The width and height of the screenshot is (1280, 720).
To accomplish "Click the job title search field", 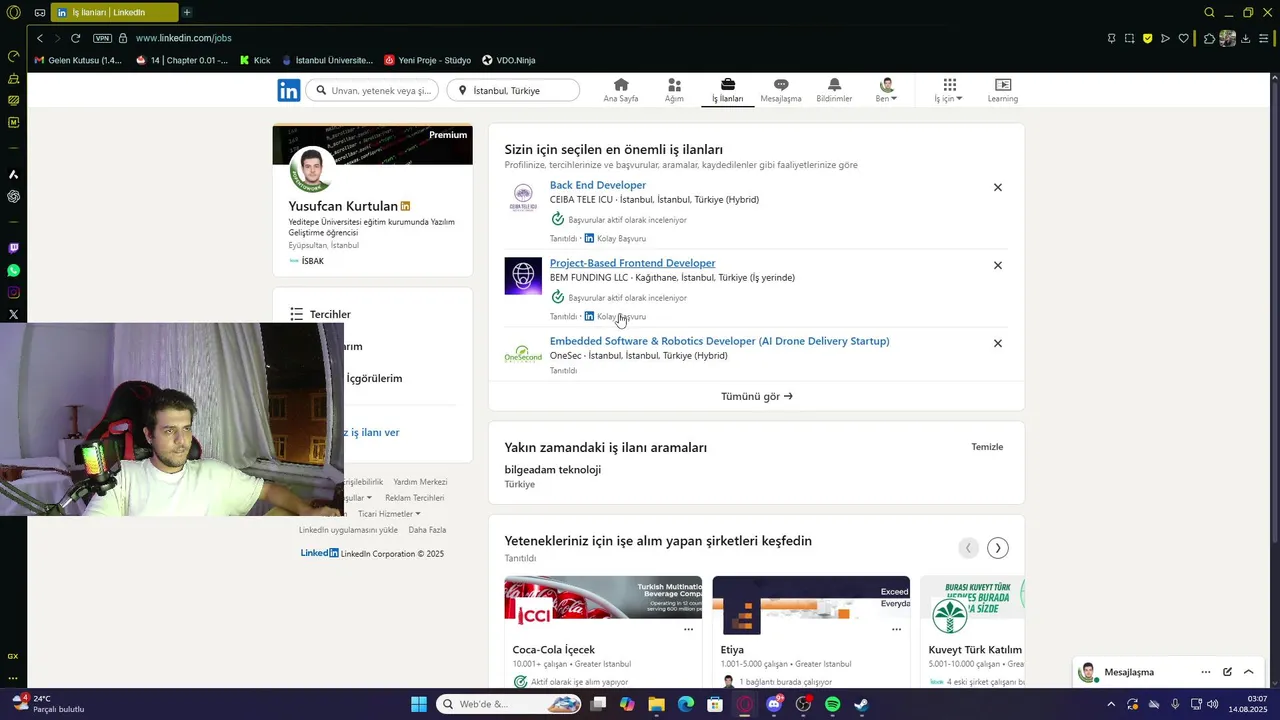I will tap(372, 90).
